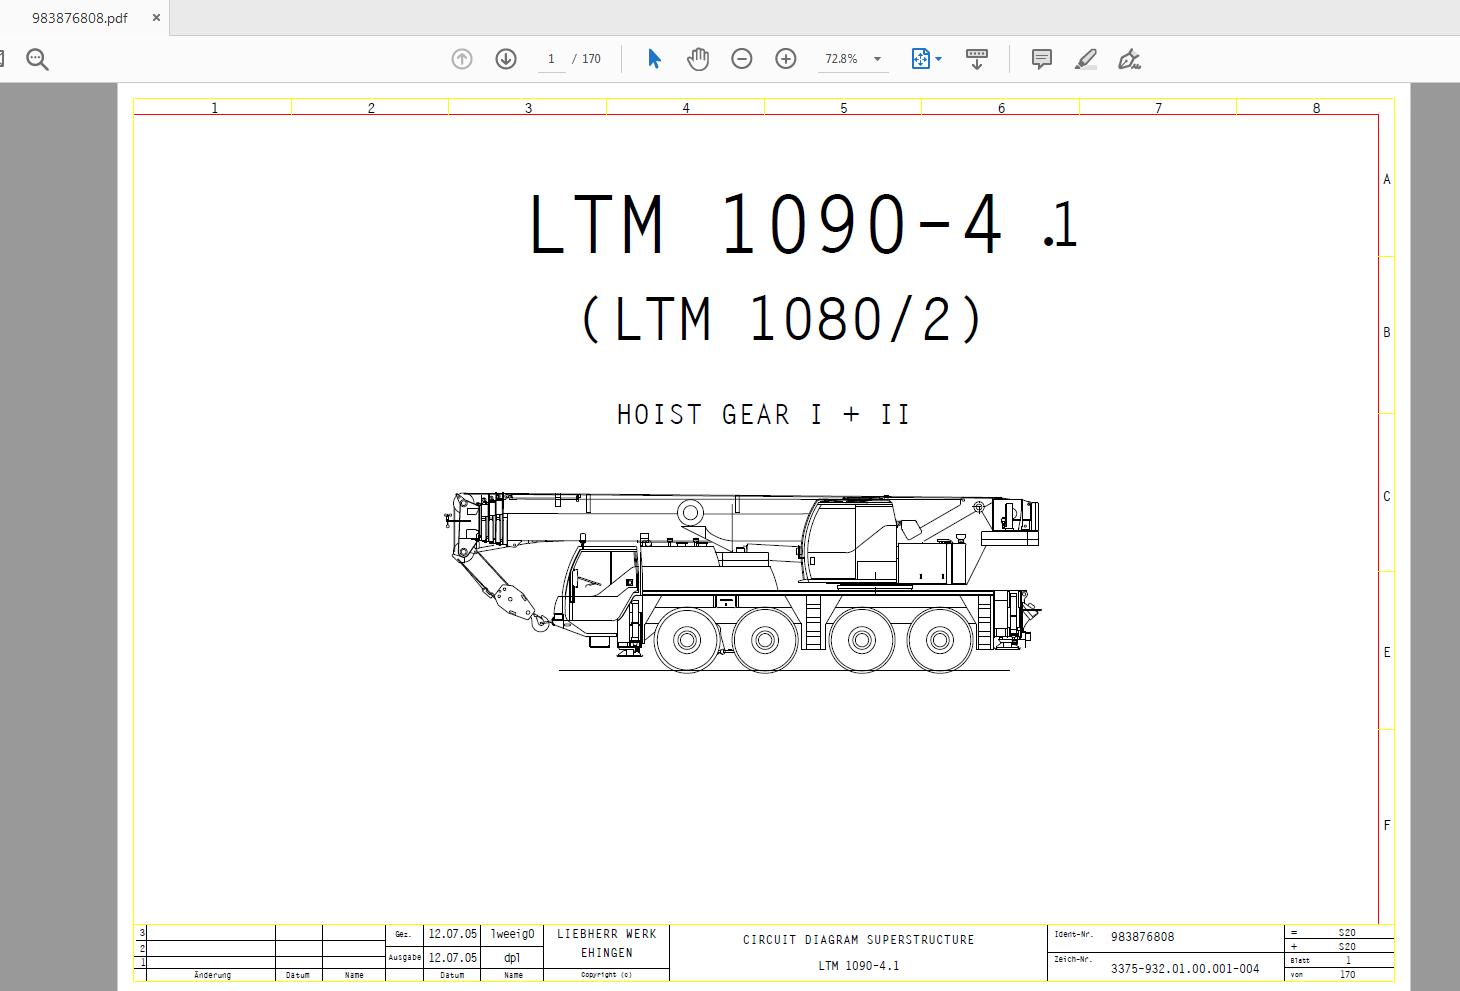Screen dimensions: 1460x991
Task: Click the CIRCUIT DIAGRAM SUPERSTRUCTURE text
Action: click(858, 940)
